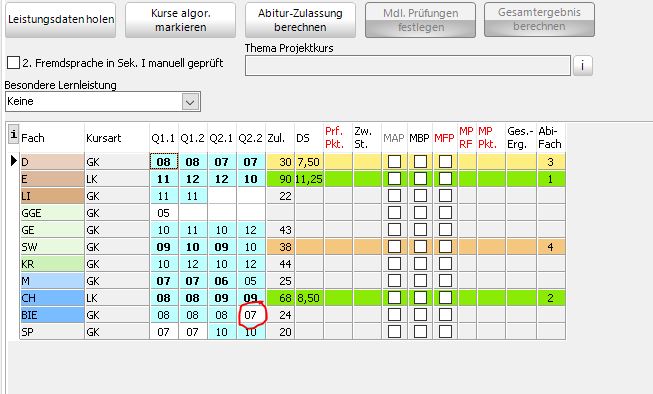Select the Fach cell GGE

(x=52, y=213)
